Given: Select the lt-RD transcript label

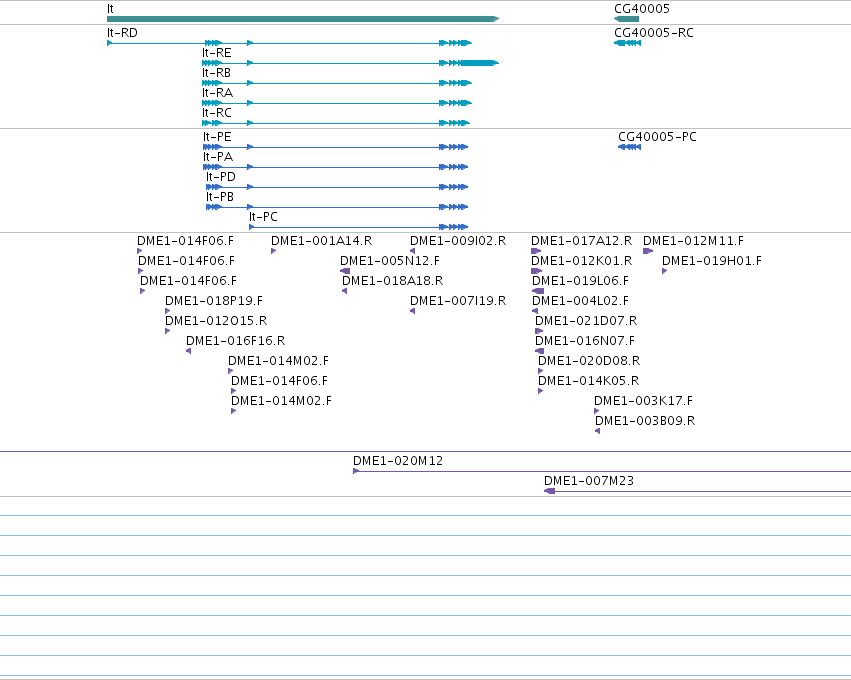Looking at the screenshot, I should (x=122, y=33).
